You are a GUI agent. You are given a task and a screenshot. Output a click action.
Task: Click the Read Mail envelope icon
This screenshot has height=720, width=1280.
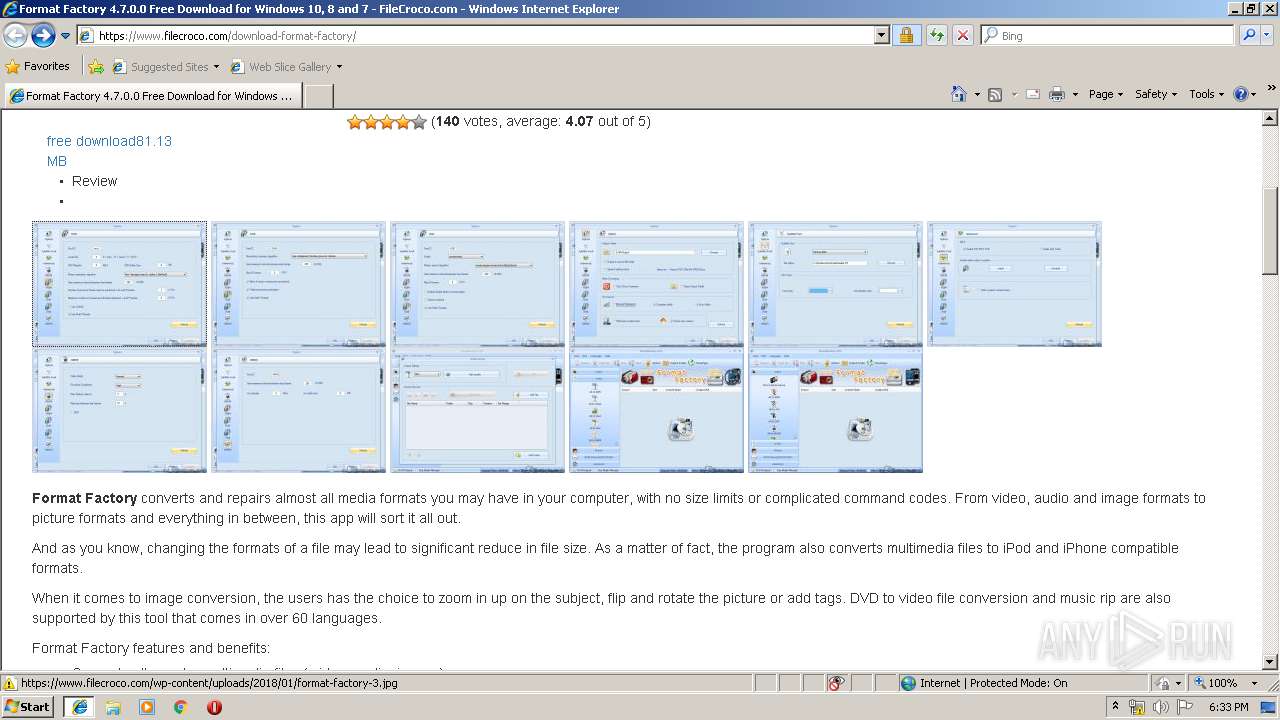pyautogui.click(x=1032, y=94)
